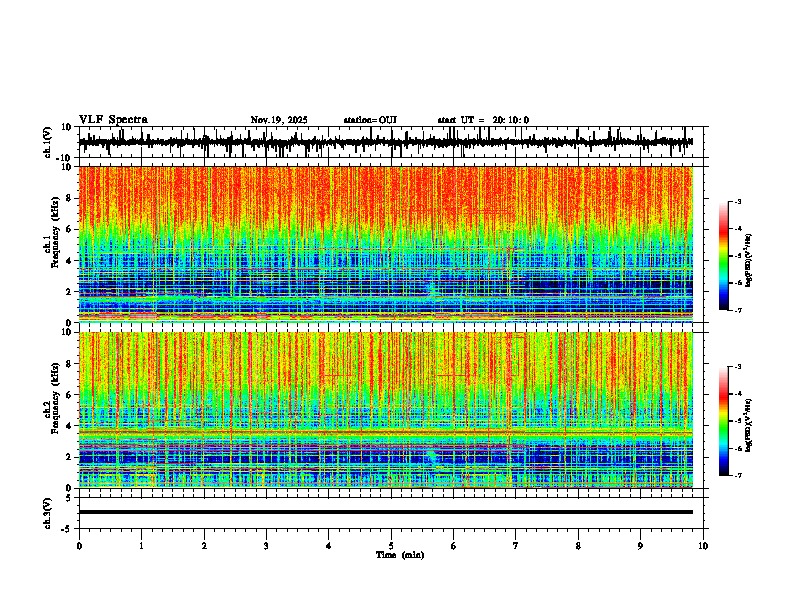Viewport: 792px width, 612px height.
Task: Click the ch.2 frequency axis "8" tick label
Action: (70, 364)
